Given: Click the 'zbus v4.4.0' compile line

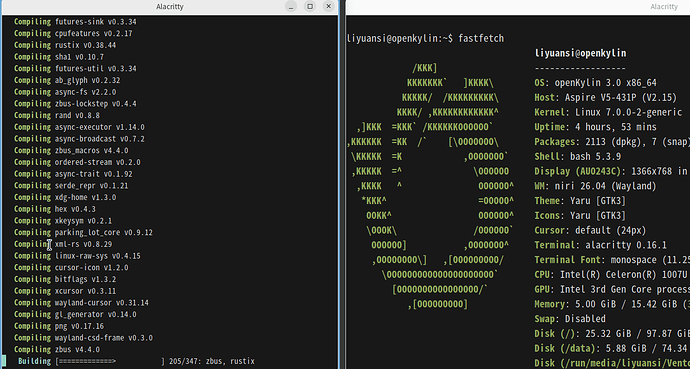Looking at the screenshot, I should 57,350.
